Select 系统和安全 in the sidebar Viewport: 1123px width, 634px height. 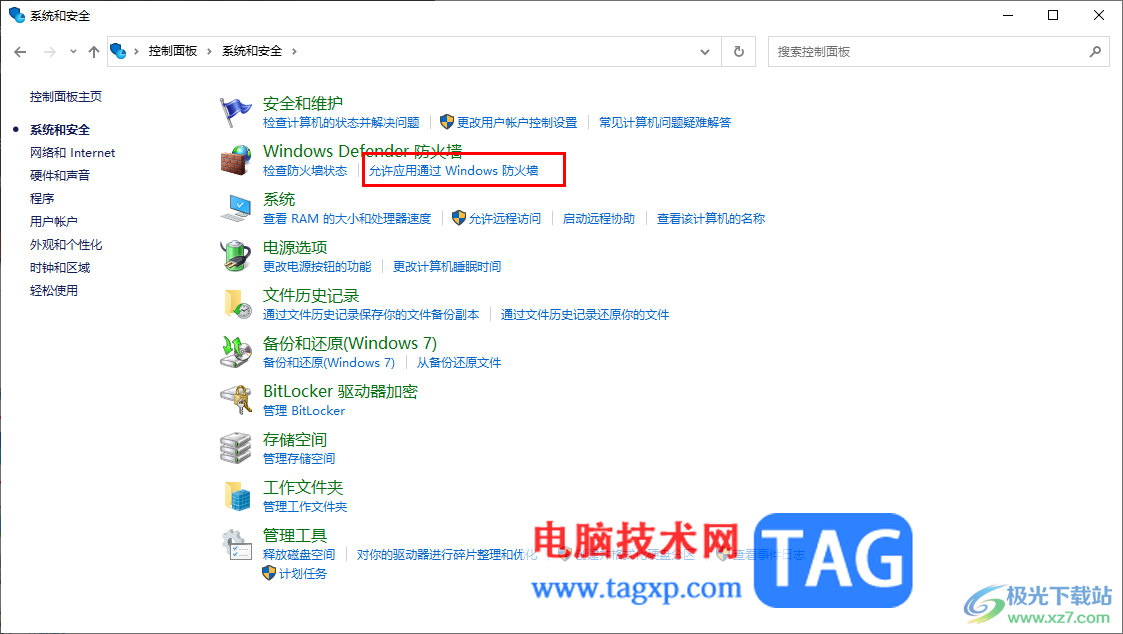60,130
